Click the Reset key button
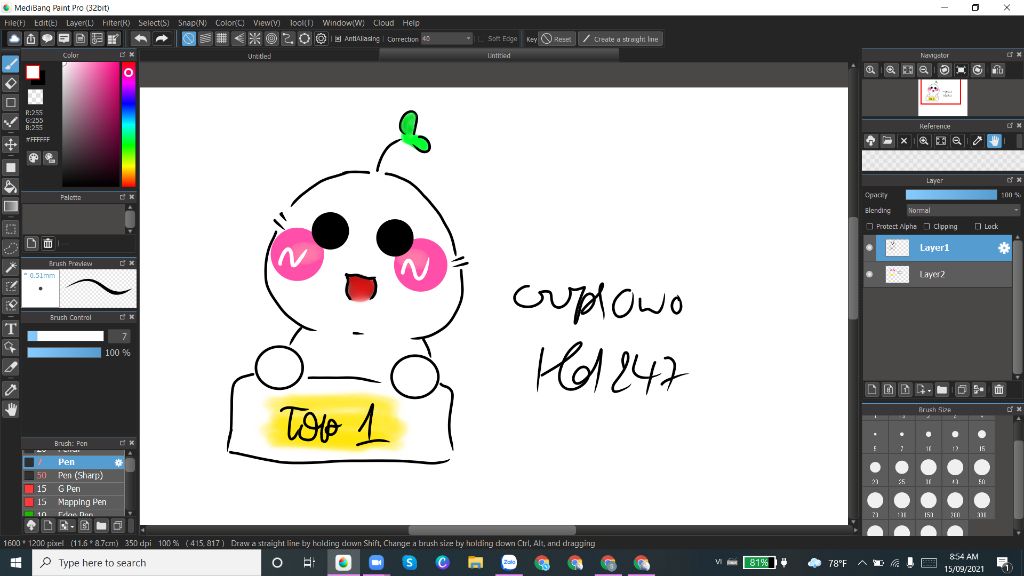1024x576 pixels. pyautogui.click(x=557, y=39)
